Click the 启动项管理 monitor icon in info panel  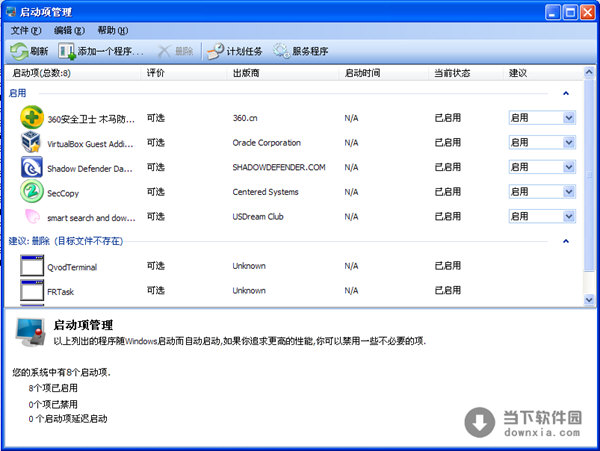(x=31, y=332)
